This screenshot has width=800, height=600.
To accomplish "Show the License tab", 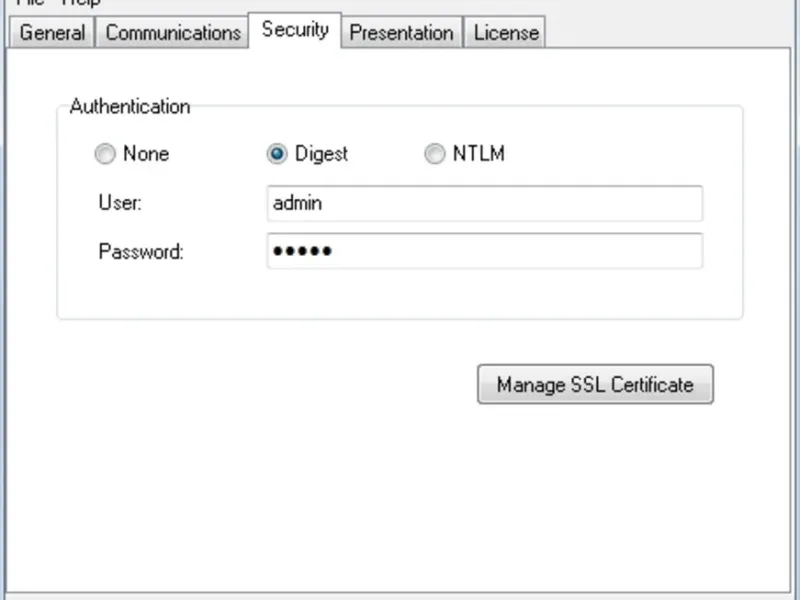I will [506, 33].
